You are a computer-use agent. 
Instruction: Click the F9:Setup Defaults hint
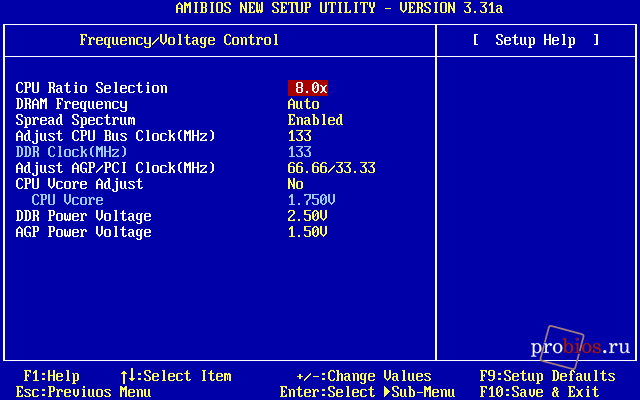pos(547,376)
